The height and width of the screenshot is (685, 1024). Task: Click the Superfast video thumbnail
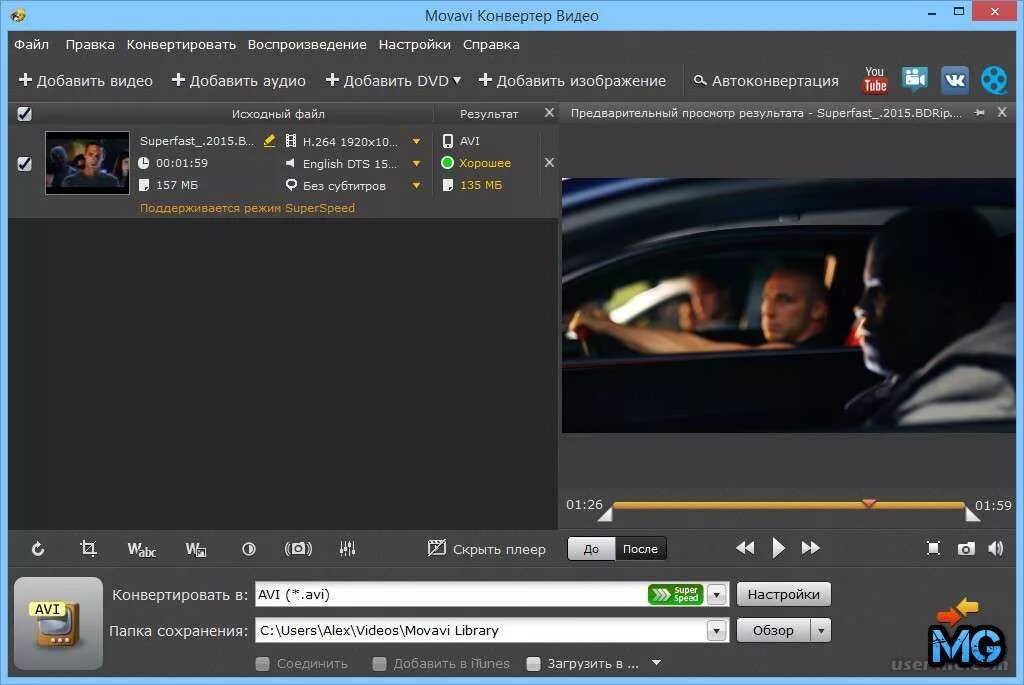tap(88, 163)
